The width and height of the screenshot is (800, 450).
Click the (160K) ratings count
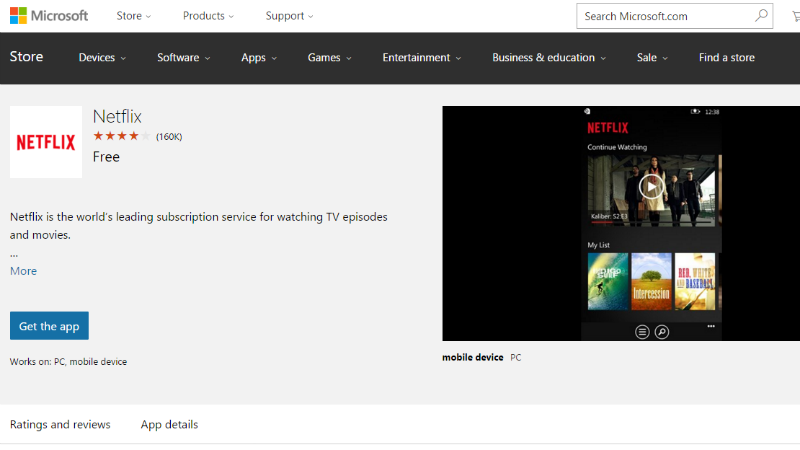[169, 137]
